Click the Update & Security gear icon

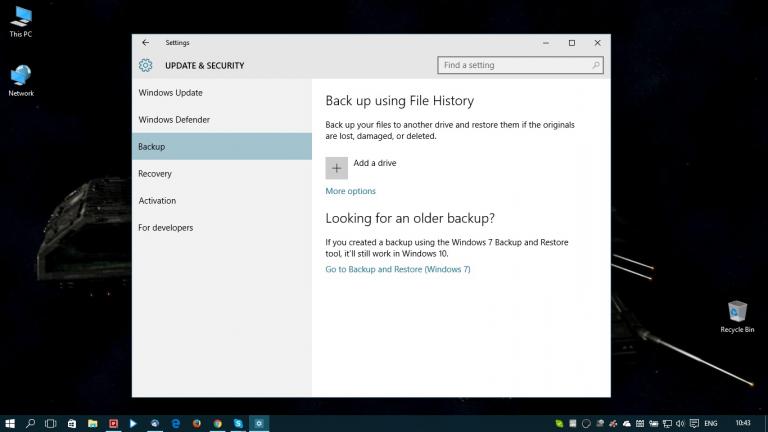[146, 66]
